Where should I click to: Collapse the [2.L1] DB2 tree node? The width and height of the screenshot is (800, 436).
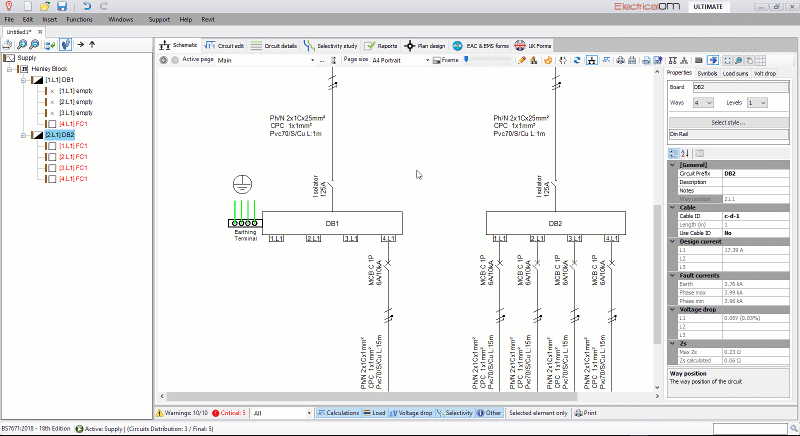coord(23,135)
